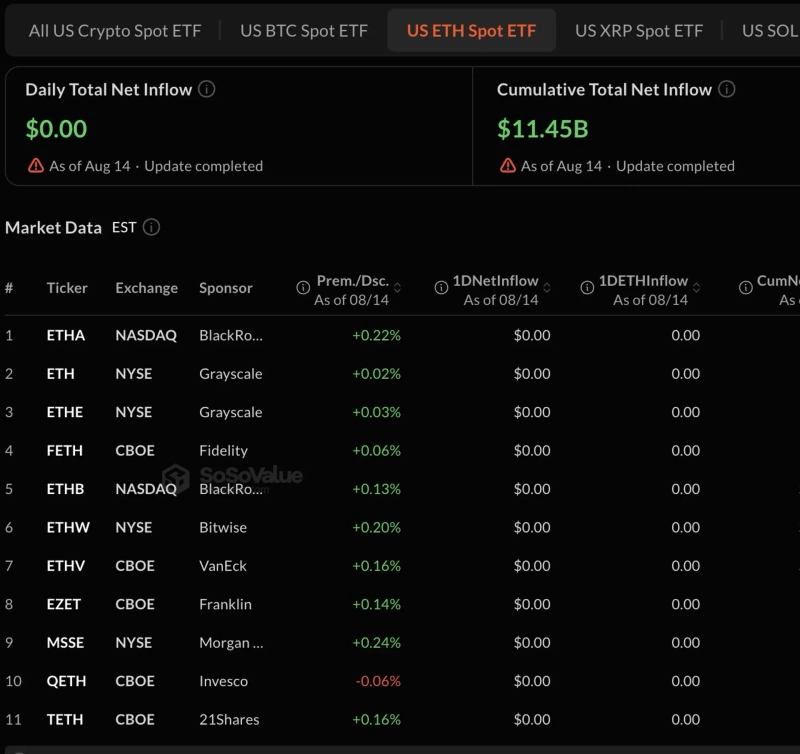Sort table by Prem./Dsc. column
Viewport: 800px width, 754px height.
coord(397,288)
